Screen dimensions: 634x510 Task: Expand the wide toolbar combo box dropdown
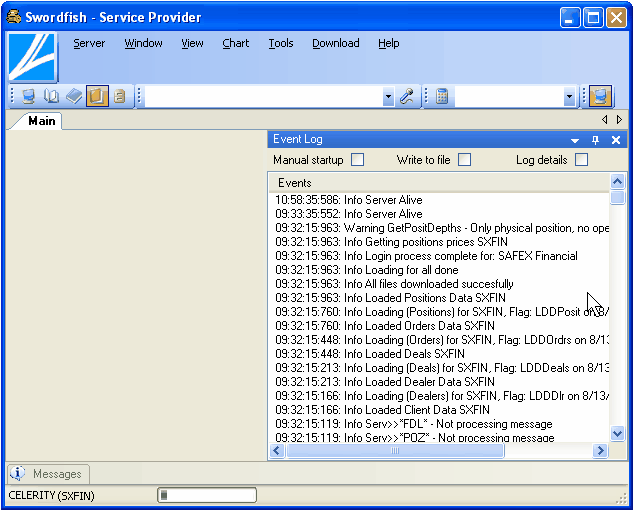[388, 97]
